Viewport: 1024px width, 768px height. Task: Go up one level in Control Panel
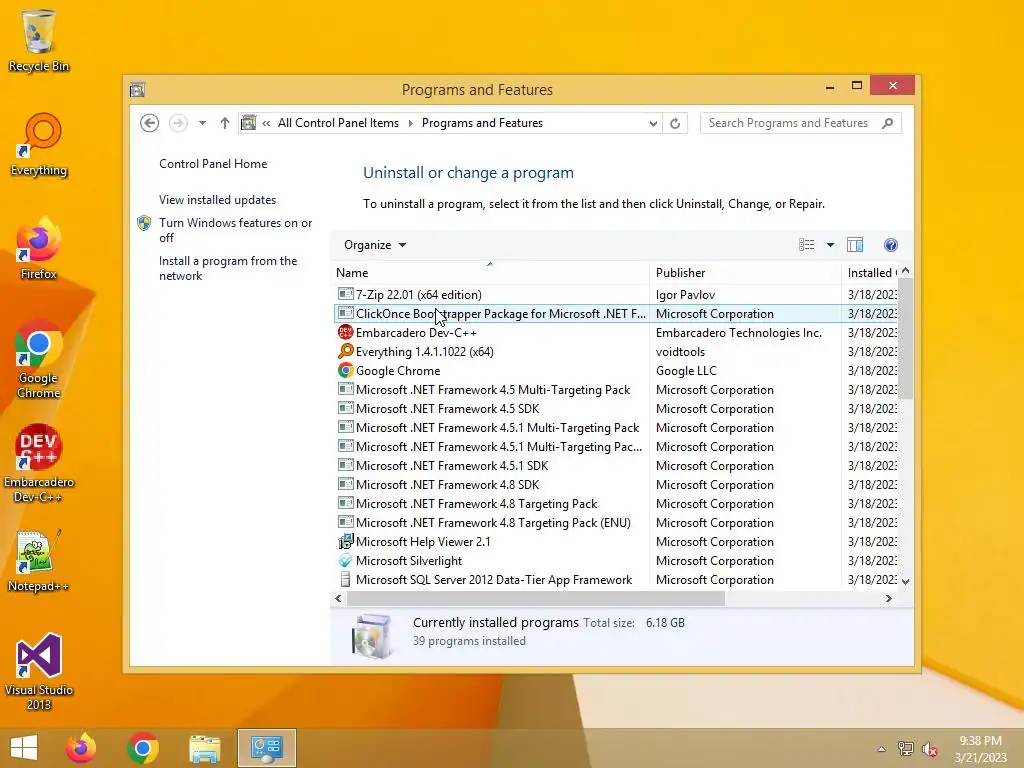click(x=225, y=123)
